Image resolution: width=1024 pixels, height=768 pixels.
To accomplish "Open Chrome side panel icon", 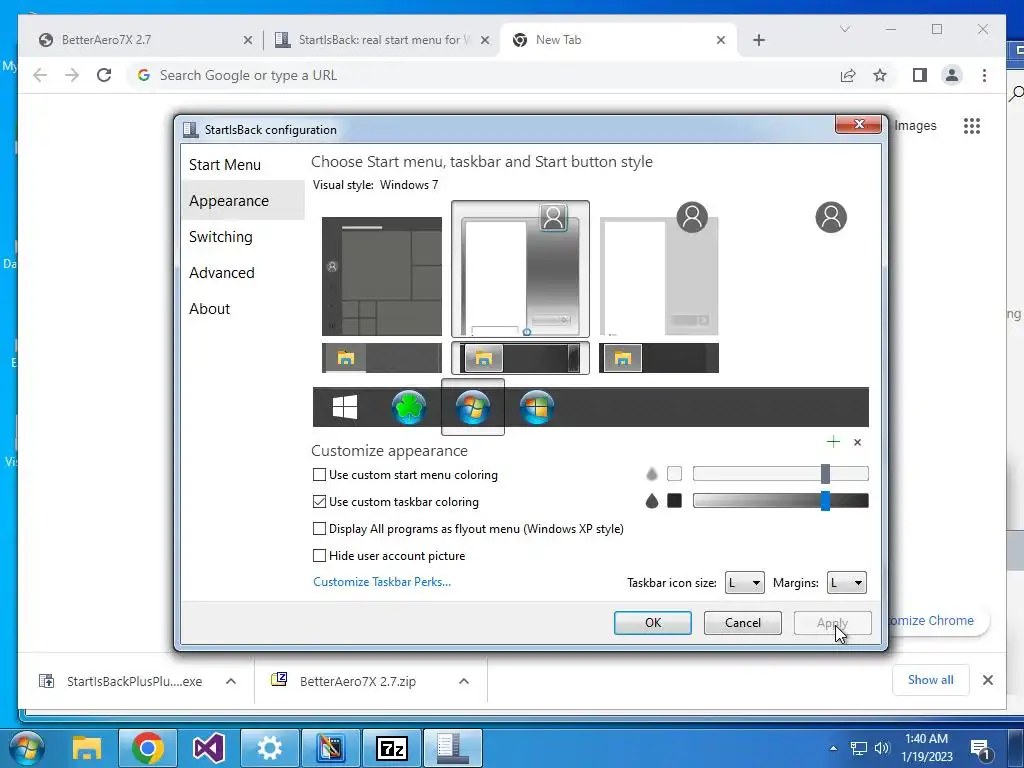I will 920,75.
